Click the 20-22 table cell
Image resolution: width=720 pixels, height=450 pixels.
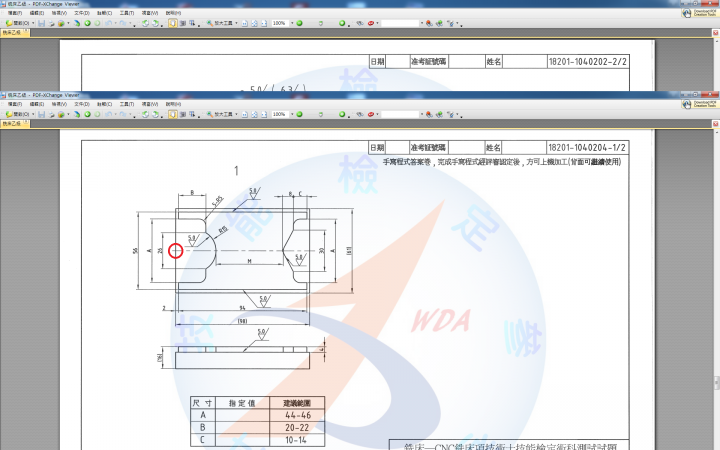(x=298, y=428)
